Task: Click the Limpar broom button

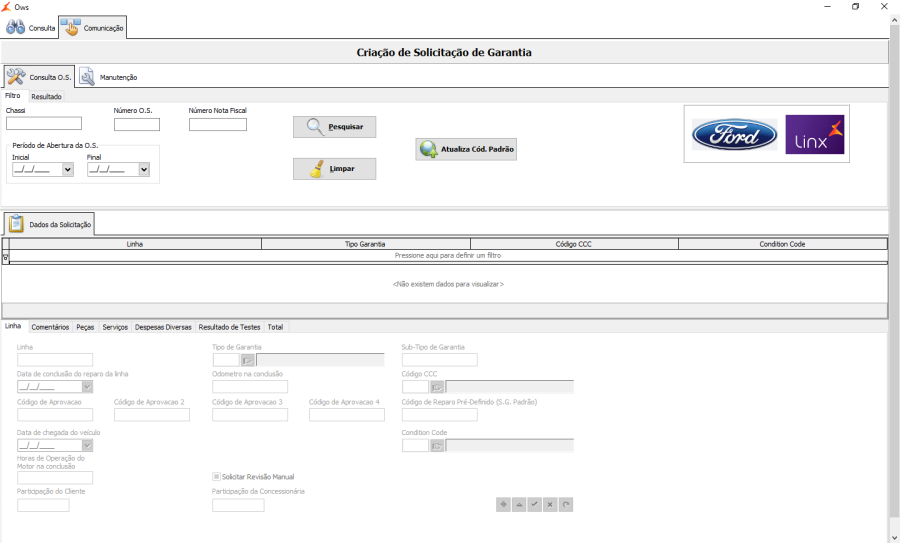Action: coord(335,169)
